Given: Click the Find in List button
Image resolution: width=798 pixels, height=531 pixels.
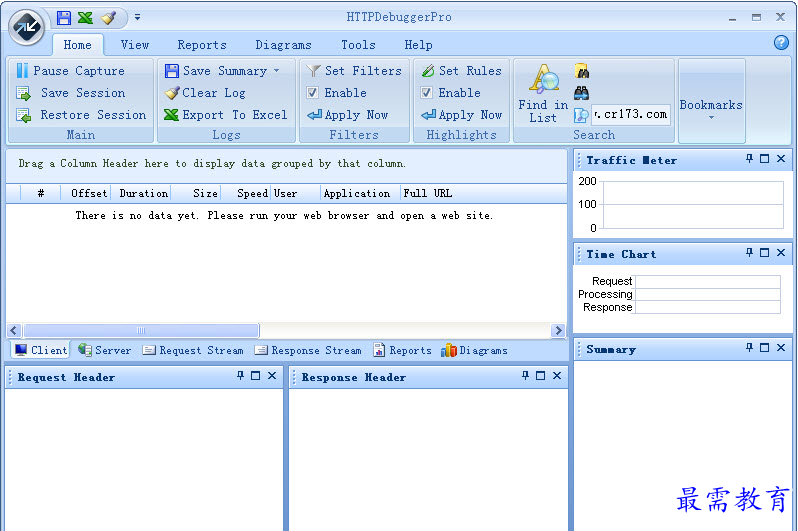Looking at the screenshot, I should (x=543, y=94).
